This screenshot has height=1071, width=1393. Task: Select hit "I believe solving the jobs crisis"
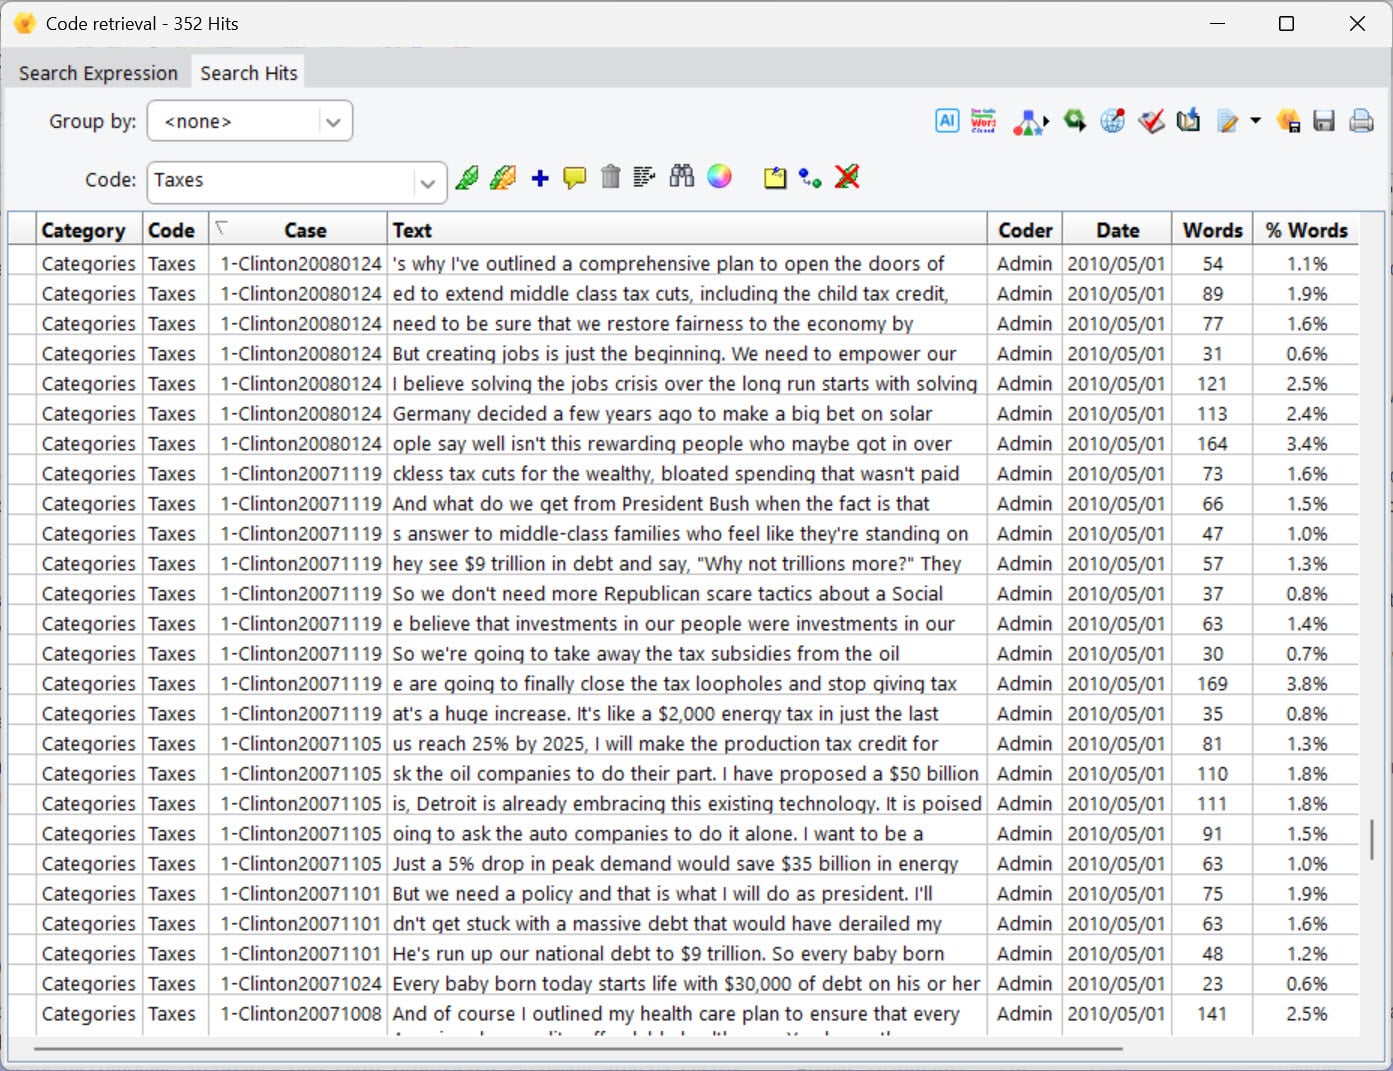[x=686, y=383]
